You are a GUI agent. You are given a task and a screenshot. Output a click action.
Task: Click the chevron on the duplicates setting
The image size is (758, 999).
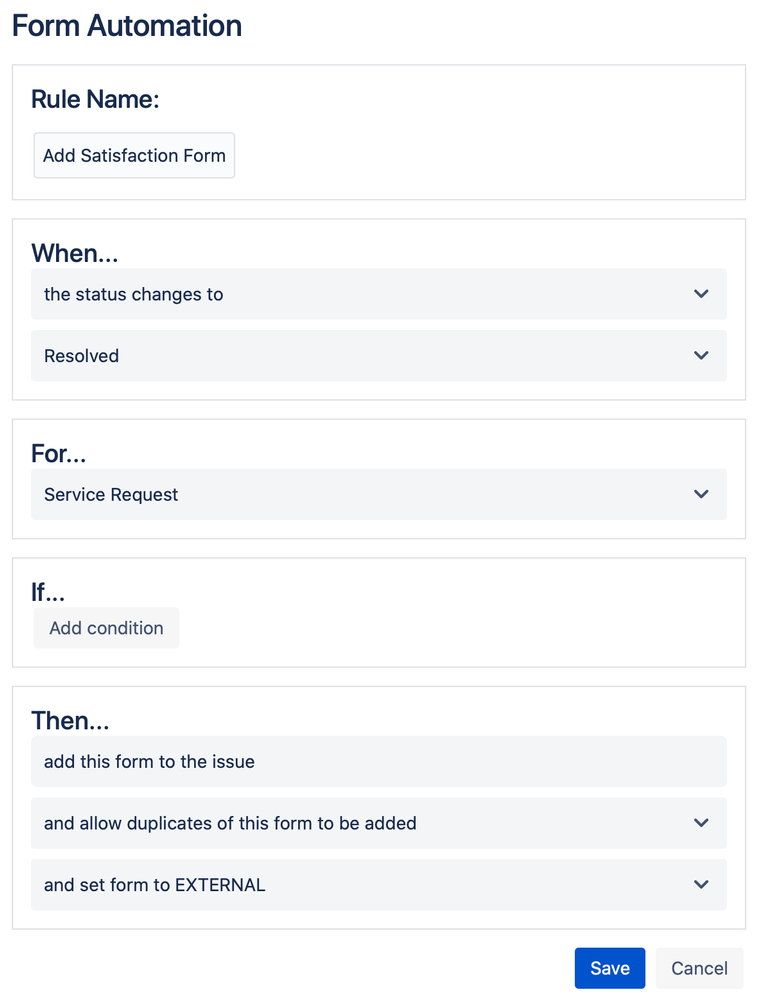click(x=701, y=823)
